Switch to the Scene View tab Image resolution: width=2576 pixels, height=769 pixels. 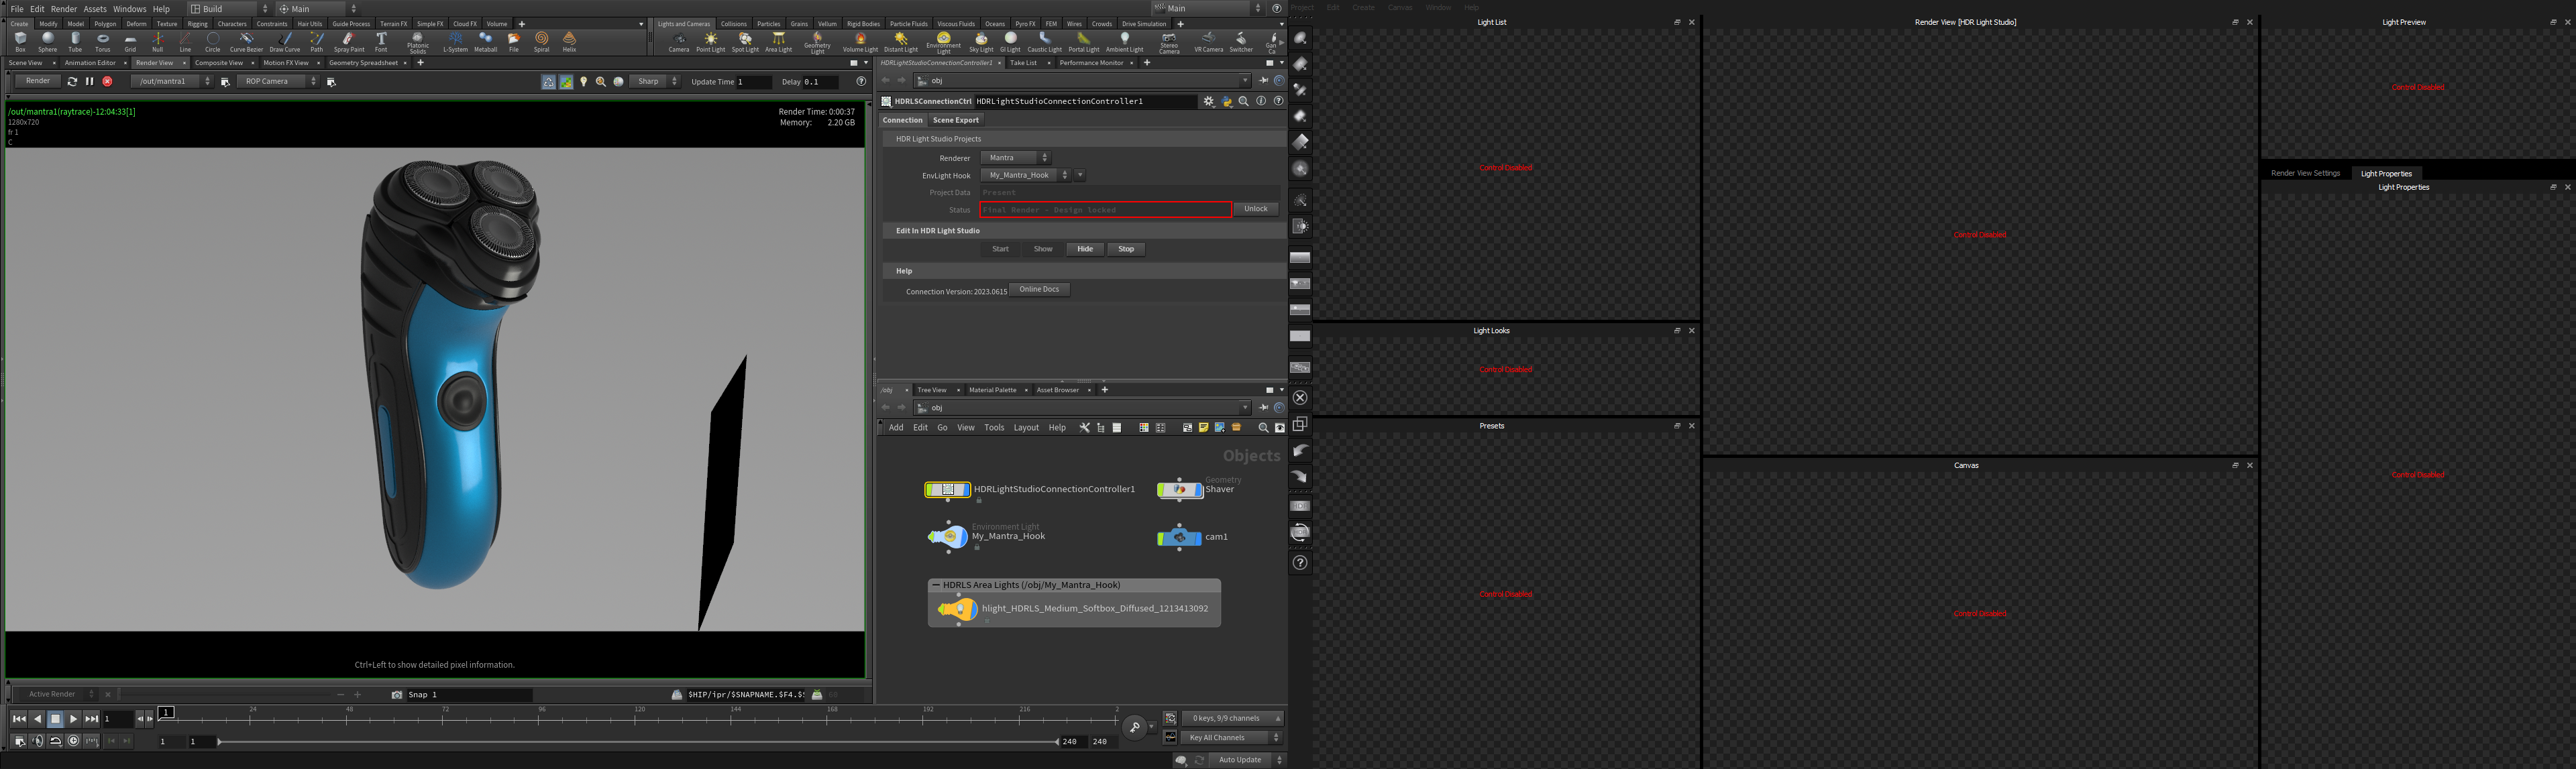25,63
